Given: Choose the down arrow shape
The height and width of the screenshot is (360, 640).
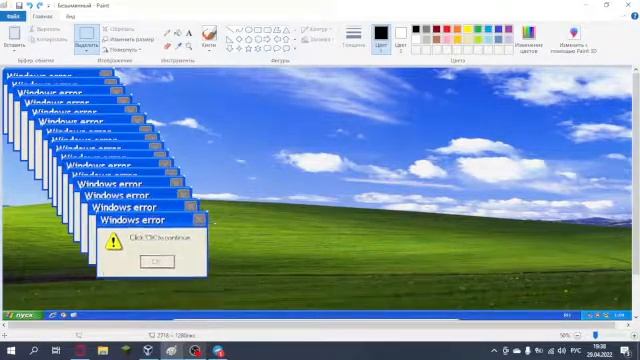Looking at the screenshot, I should [x=230, y=49].
